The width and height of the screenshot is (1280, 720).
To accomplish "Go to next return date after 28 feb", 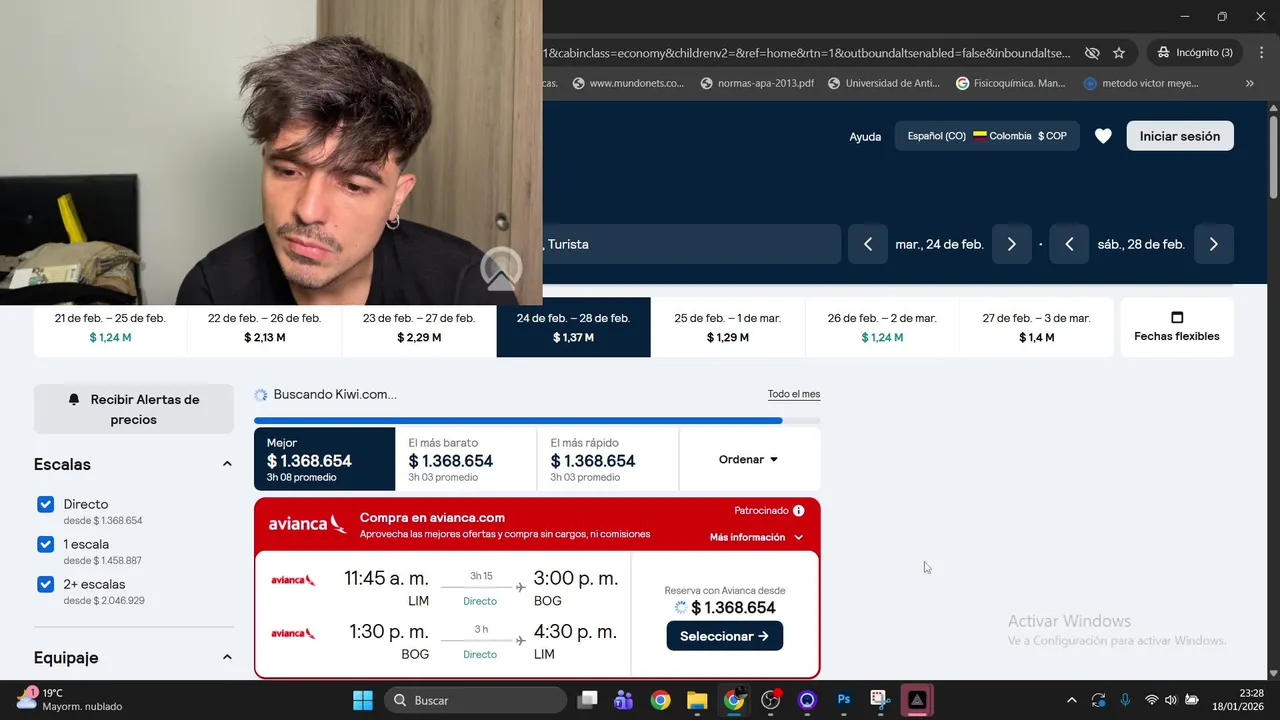I will tap(1214, 244).
